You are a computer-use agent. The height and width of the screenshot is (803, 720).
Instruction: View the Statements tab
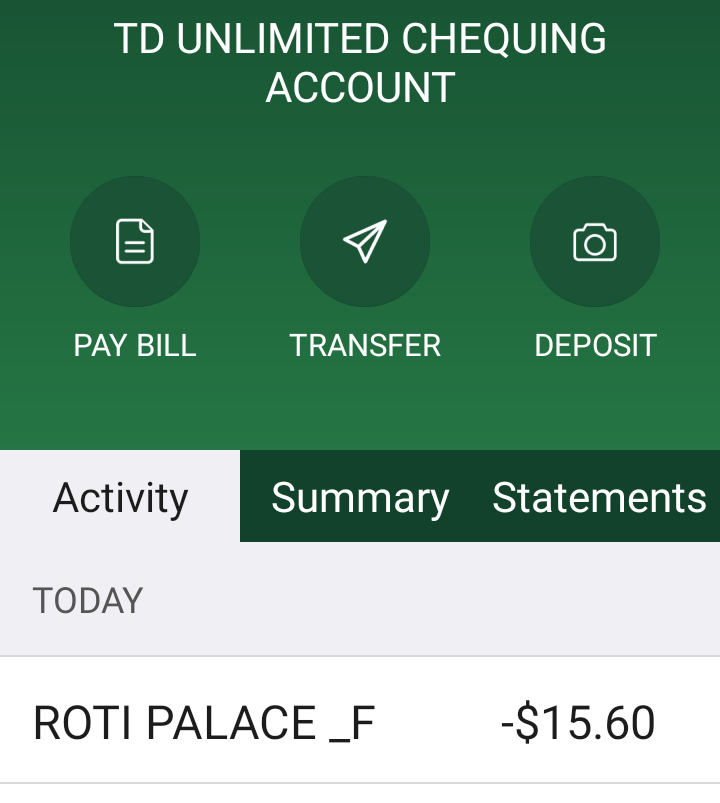599,497
